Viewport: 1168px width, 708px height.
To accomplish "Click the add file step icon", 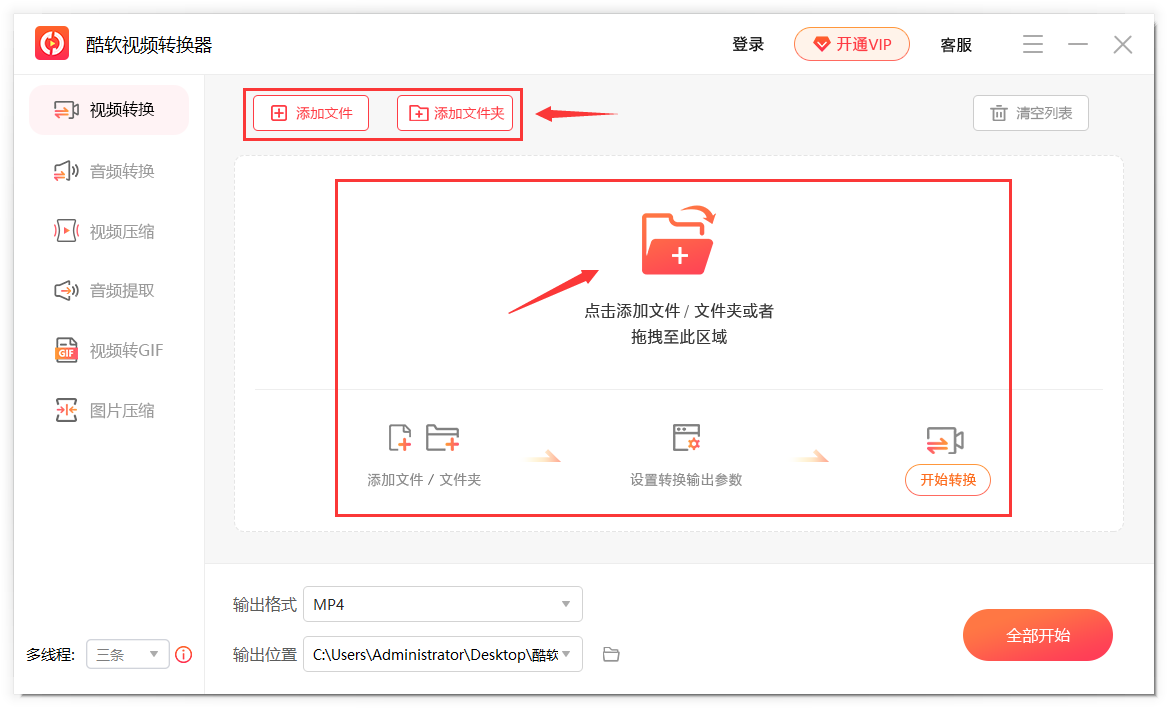I will pos(400,437).
